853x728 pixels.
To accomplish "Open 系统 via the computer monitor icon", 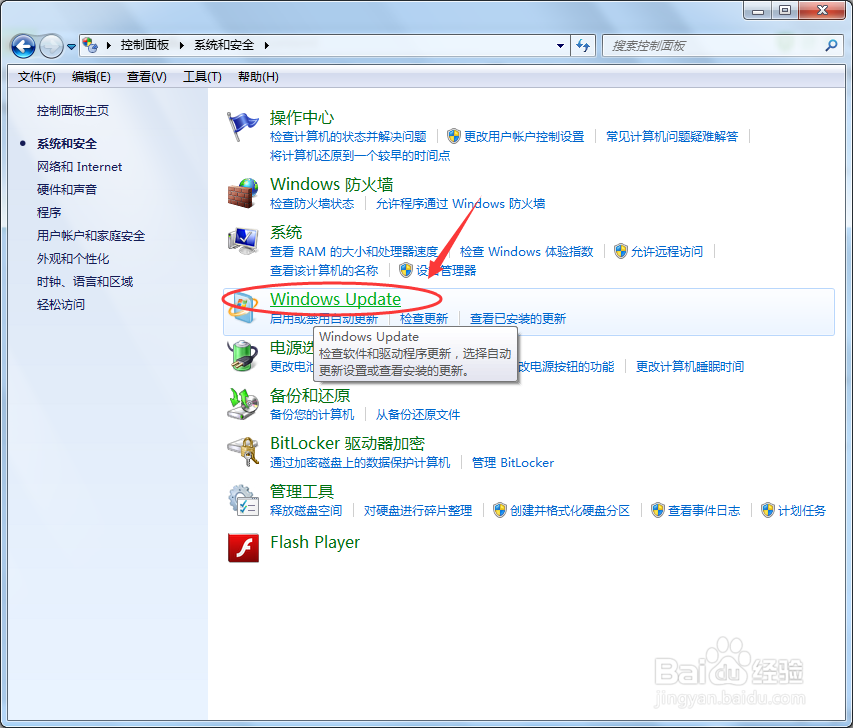I will point(241,241).
